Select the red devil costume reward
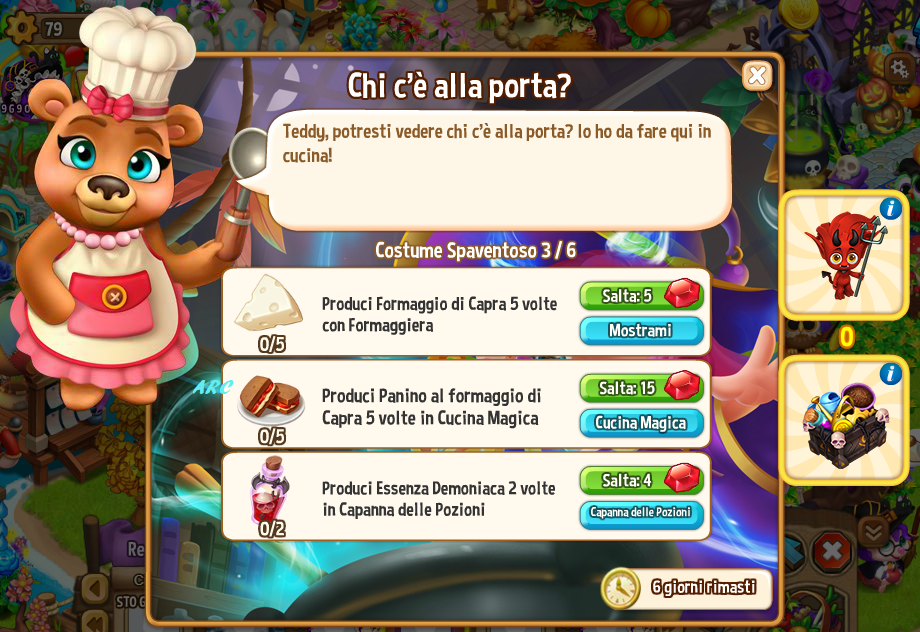 click(x=844, y=255)
